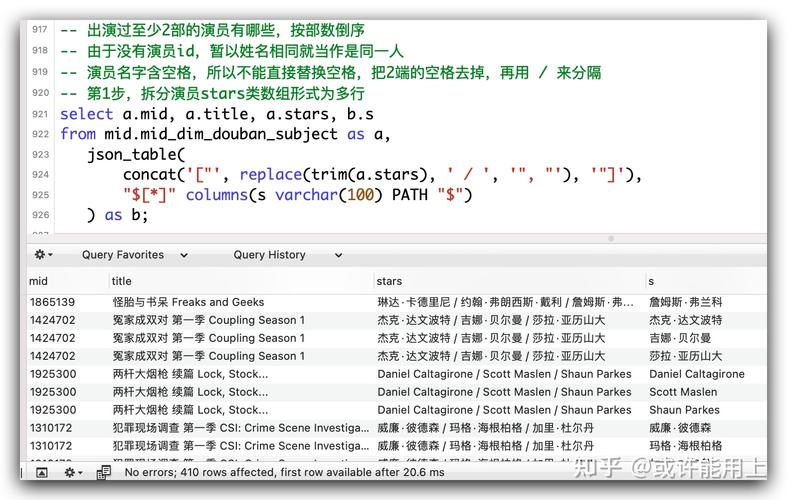Click line number 917 in the gutter

[x=40, y=29]
